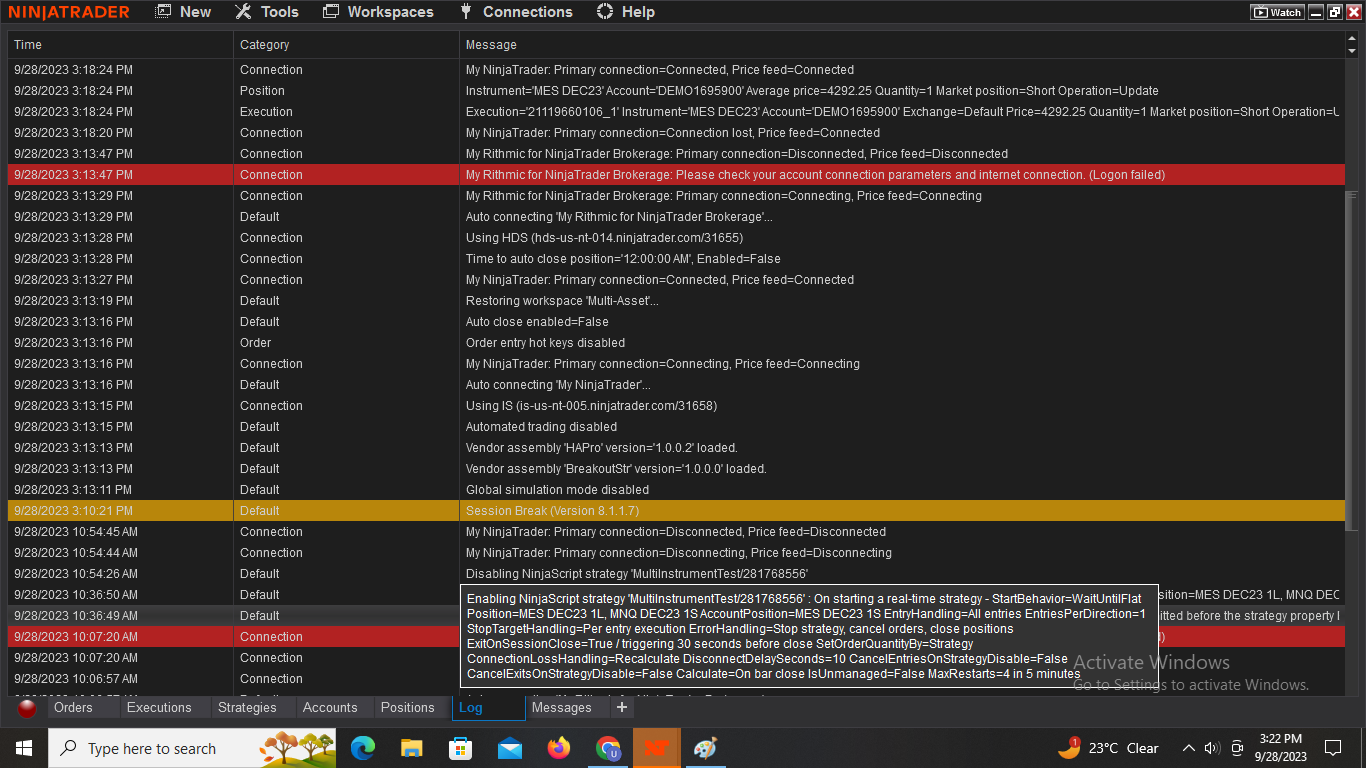Viewport: 1366px width, 768px height.
Task: Add a new tab with the plus icon
Action: [x=622, y=708]
